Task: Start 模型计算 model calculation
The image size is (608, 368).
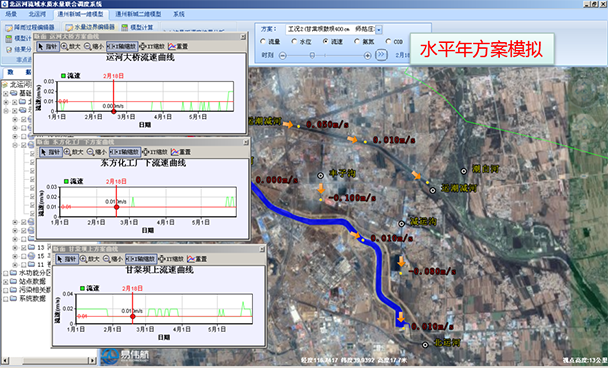Action: [137, 28]
